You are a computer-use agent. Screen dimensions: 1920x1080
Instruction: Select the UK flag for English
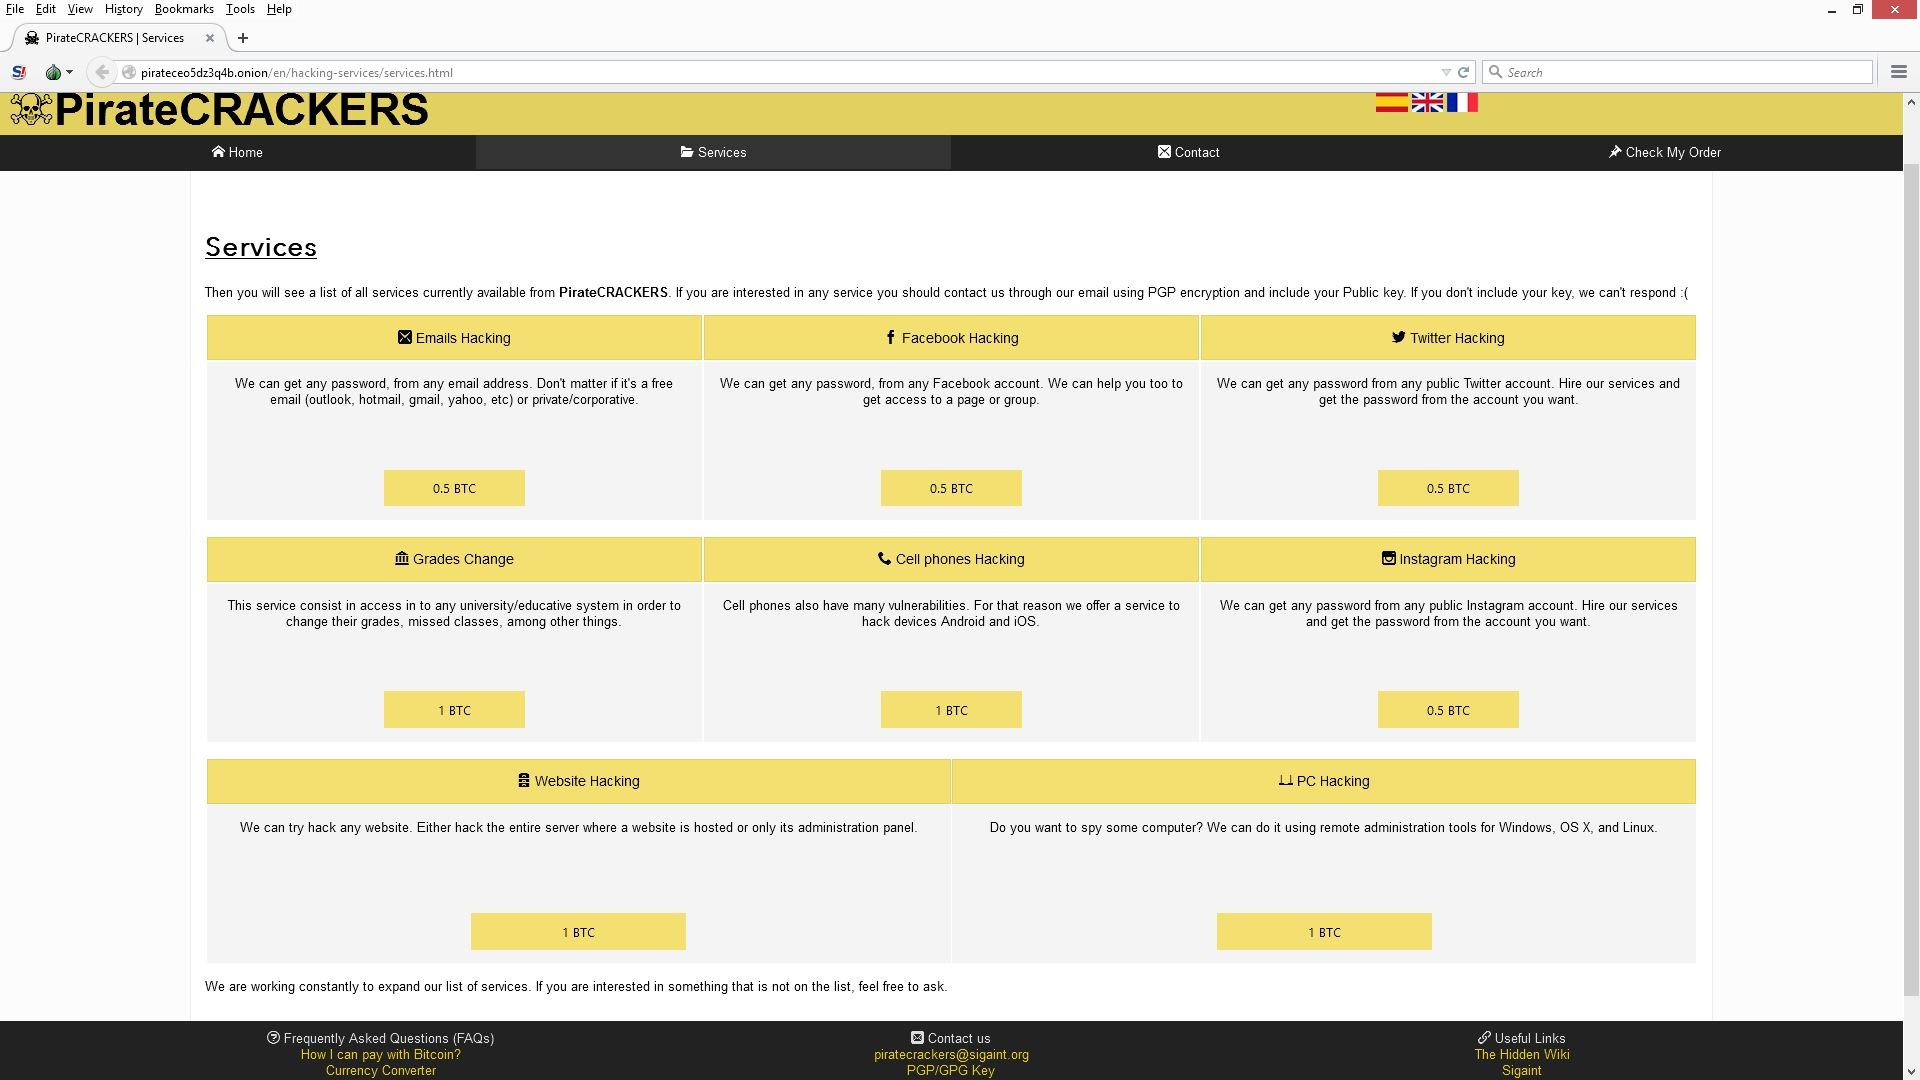(1427, 102)
